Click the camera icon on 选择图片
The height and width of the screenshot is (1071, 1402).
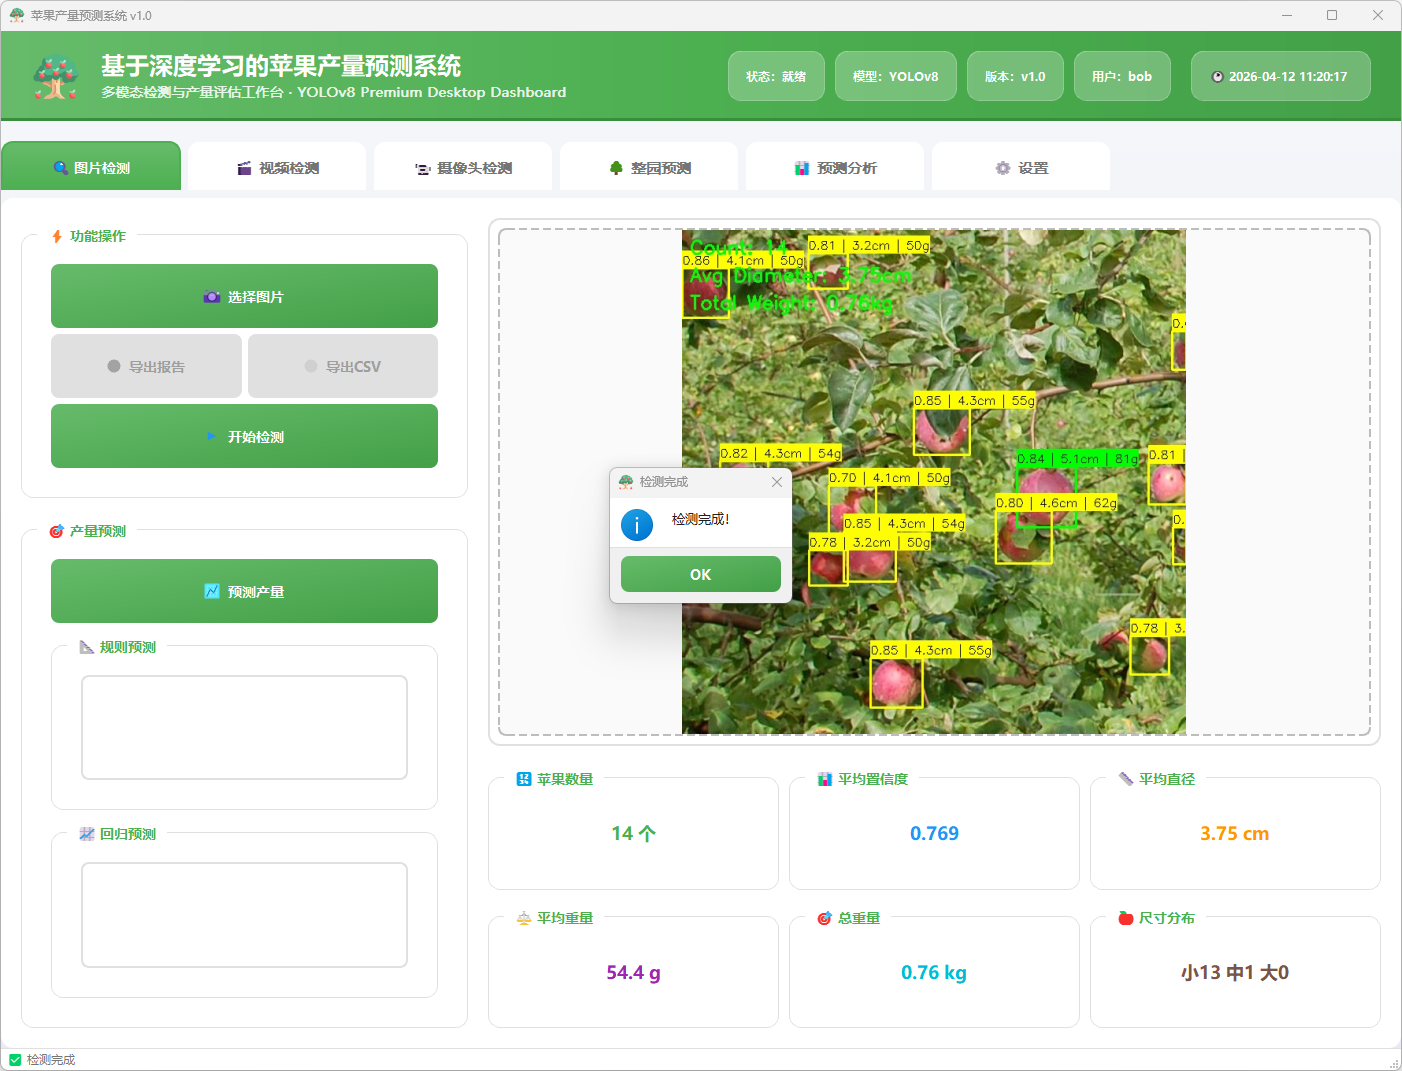211,297
